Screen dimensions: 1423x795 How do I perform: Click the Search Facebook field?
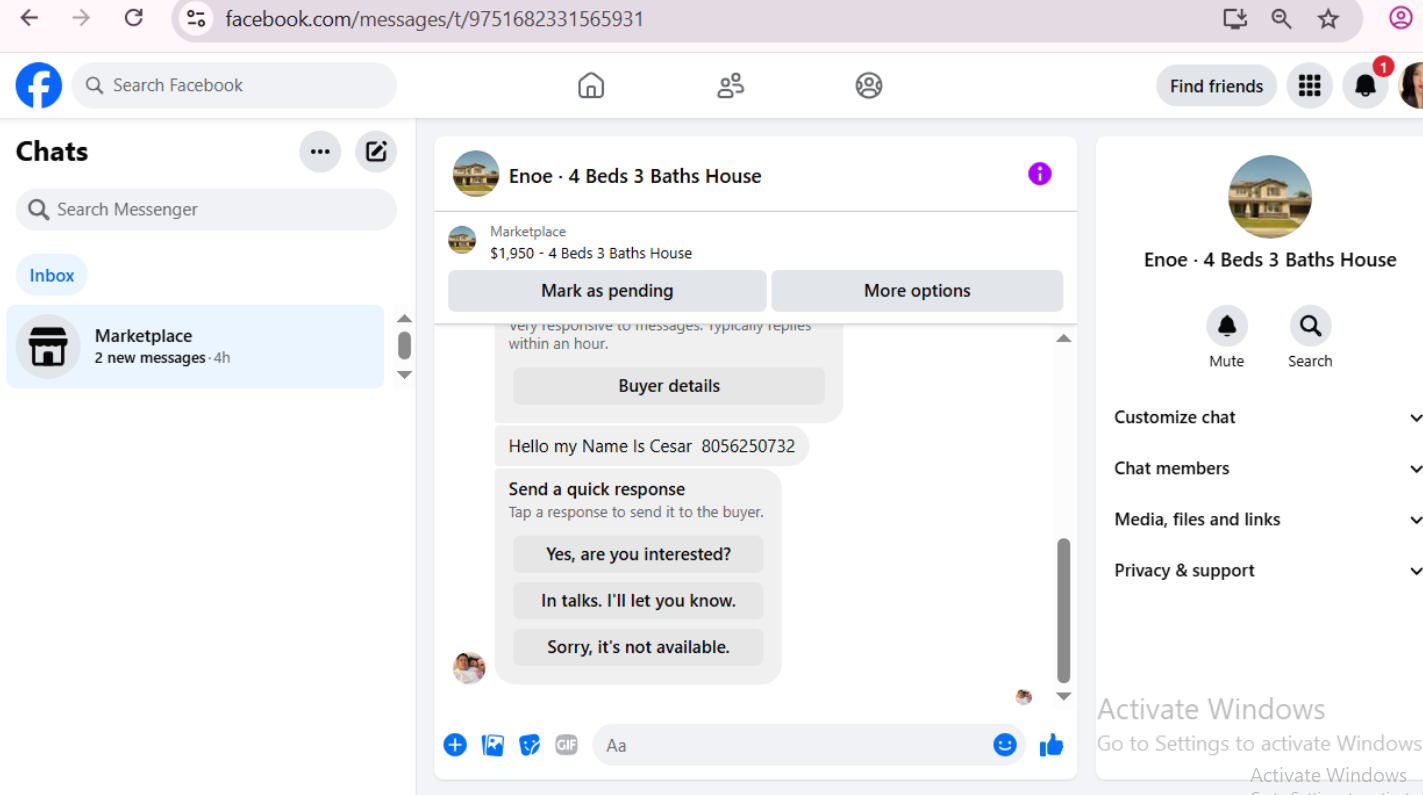(234, 86)
